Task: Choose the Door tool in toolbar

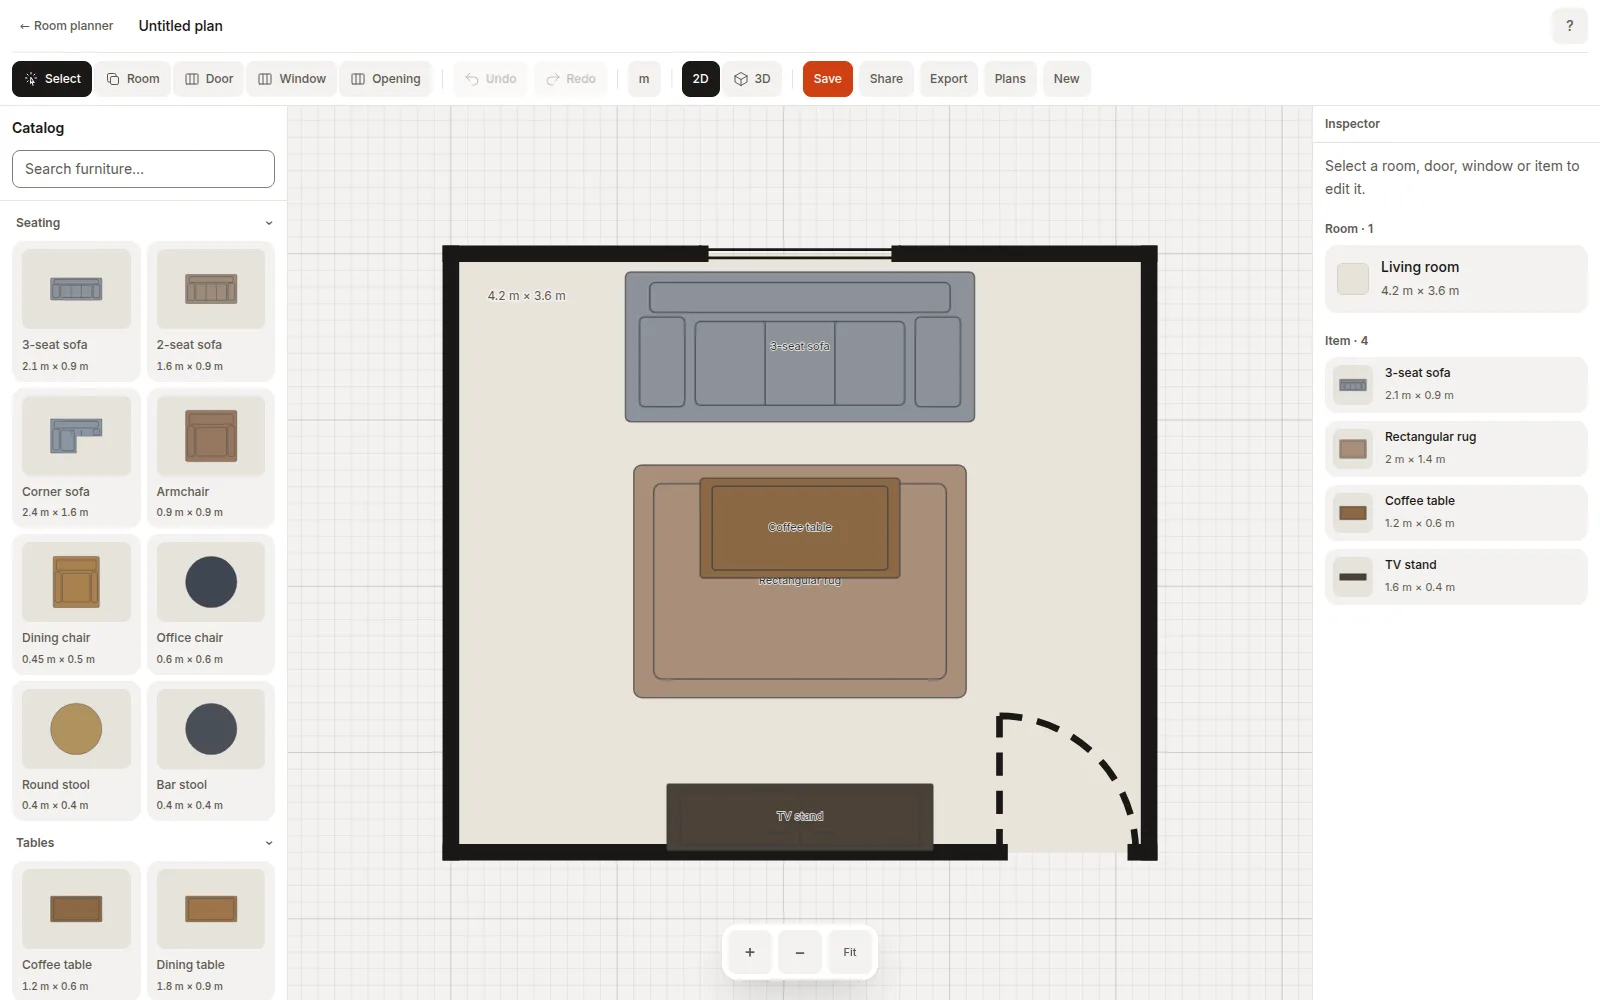Action: click(x=209, y=79)
